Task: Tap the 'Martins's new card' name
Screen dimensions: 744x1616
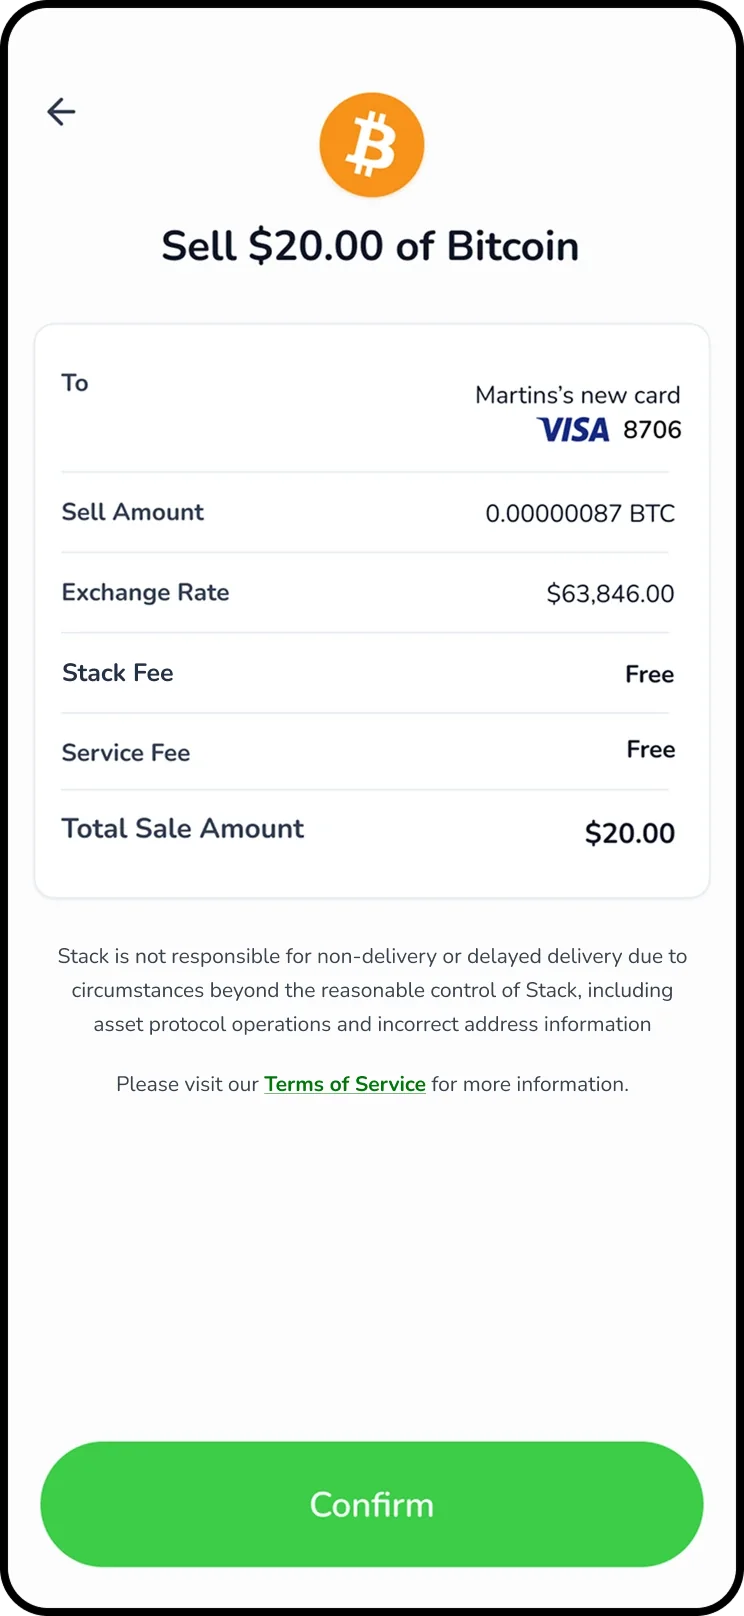Action: click(578, 395)
